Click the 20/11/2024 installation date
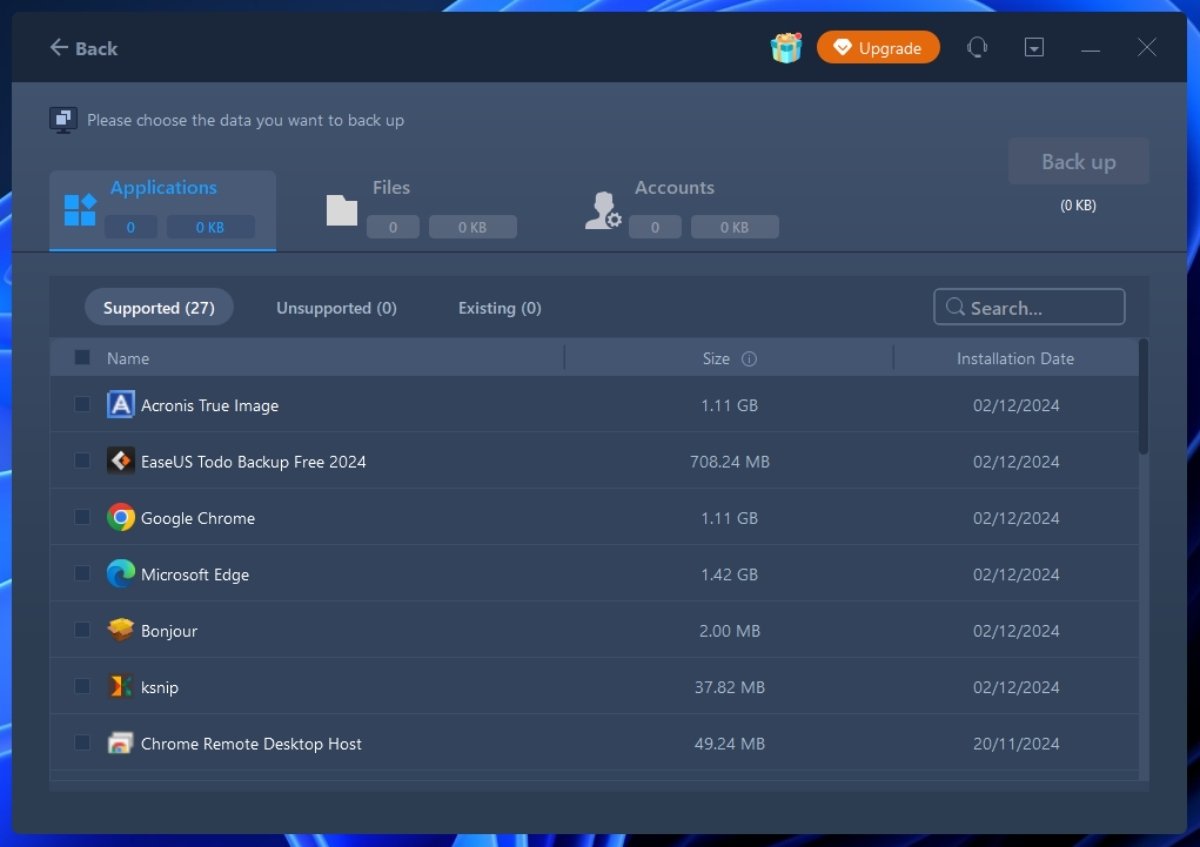The height and width of the screenshot is (847, 1200). (x=1016, y=744)
